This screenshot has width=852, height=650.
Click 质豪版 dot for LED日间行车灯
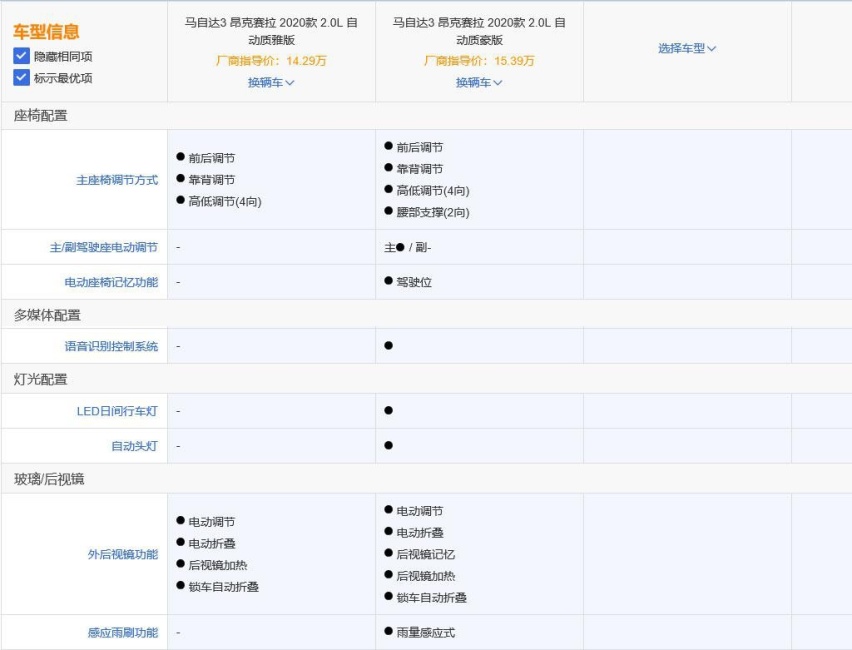[x=389, y=410]
